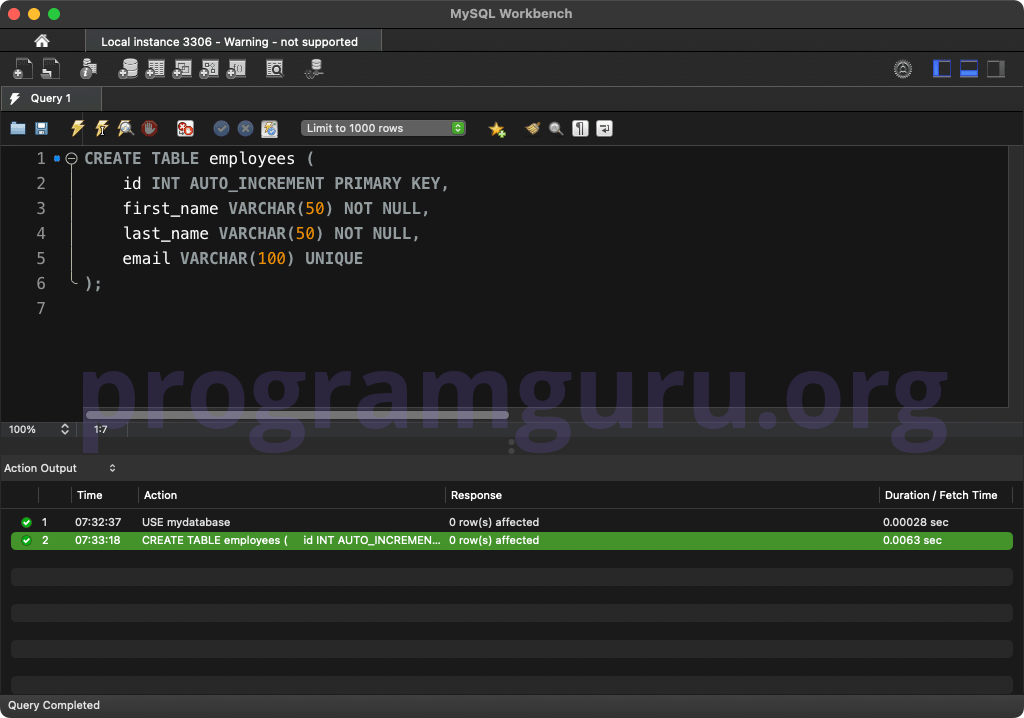Toggle the bottom output panel
Screen dimensions: 1024x718
point(968,69)
